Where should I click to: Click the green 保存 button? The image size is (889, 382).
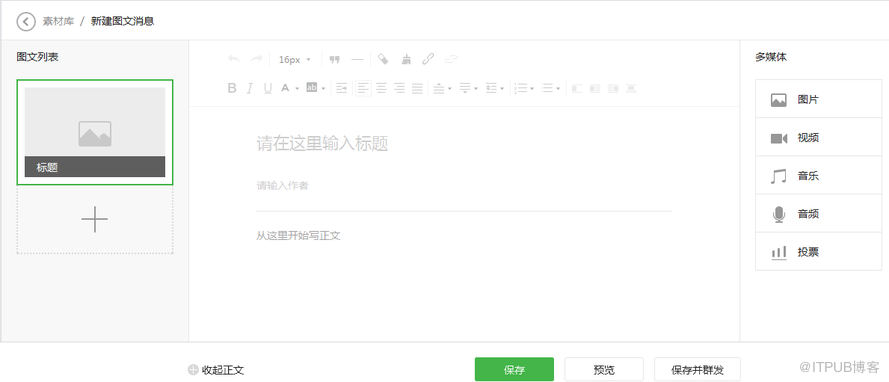(x=514, y=370)
